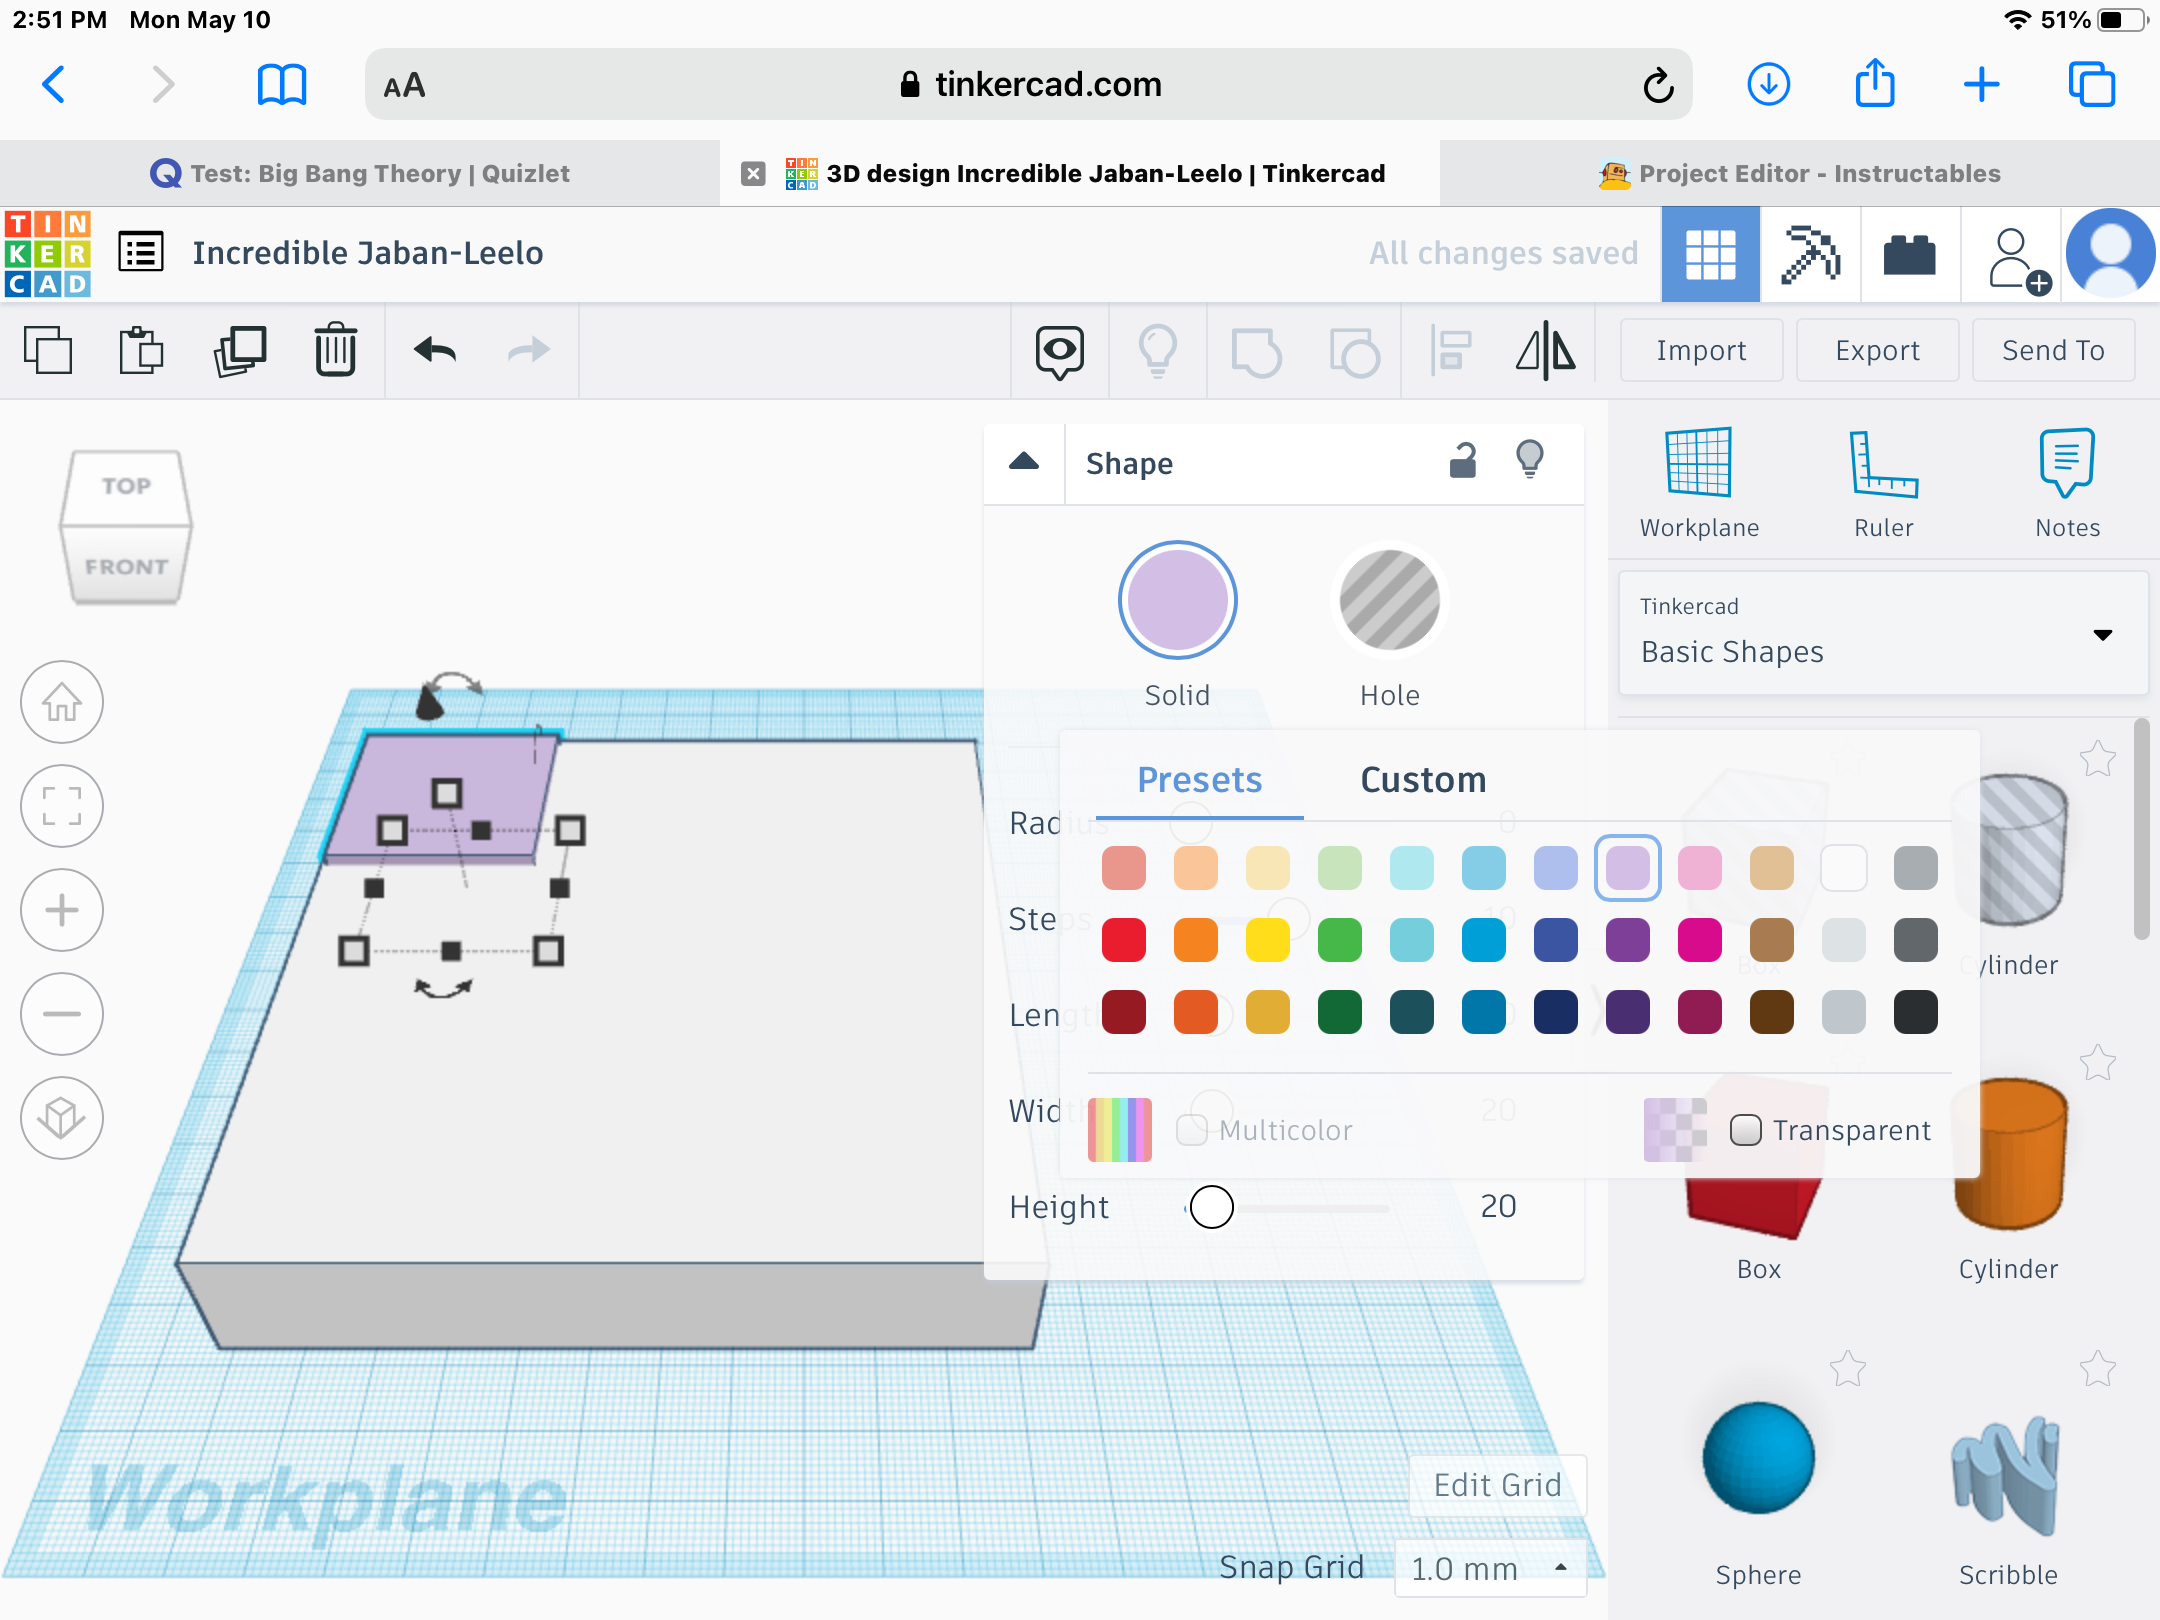Set shape to Hole
Image resolution: width=2160 pixels, height=1620 pixels.
1389,601
